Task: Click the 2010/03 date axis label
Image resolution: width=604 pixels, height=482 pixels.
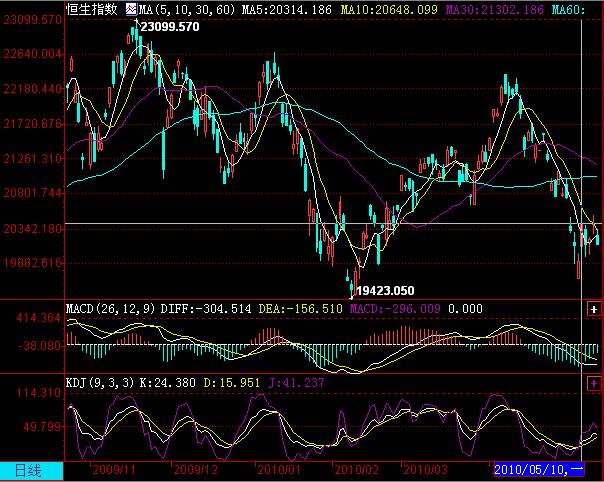Action: (426, 470)
